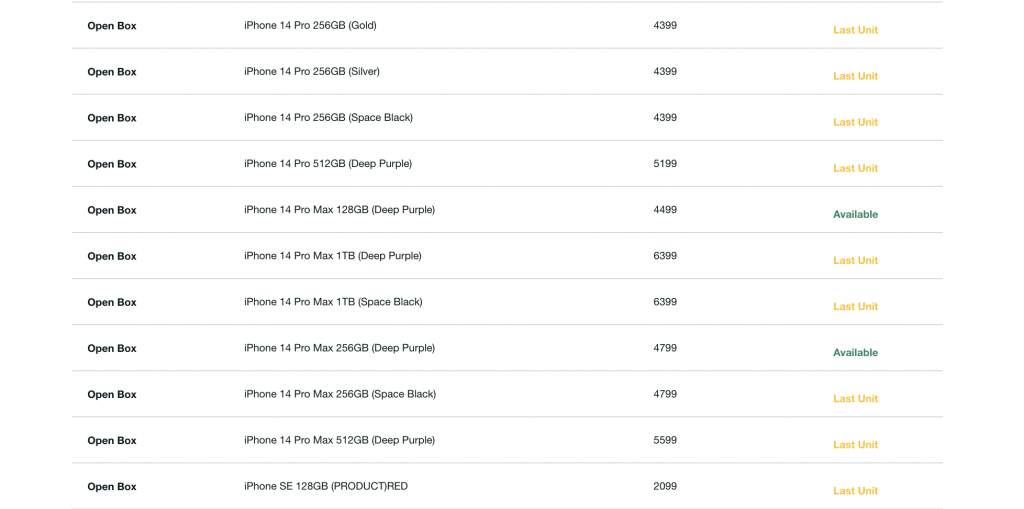
Task: Click the 2099 price of the iPhone SE
Action: [665, 486]
